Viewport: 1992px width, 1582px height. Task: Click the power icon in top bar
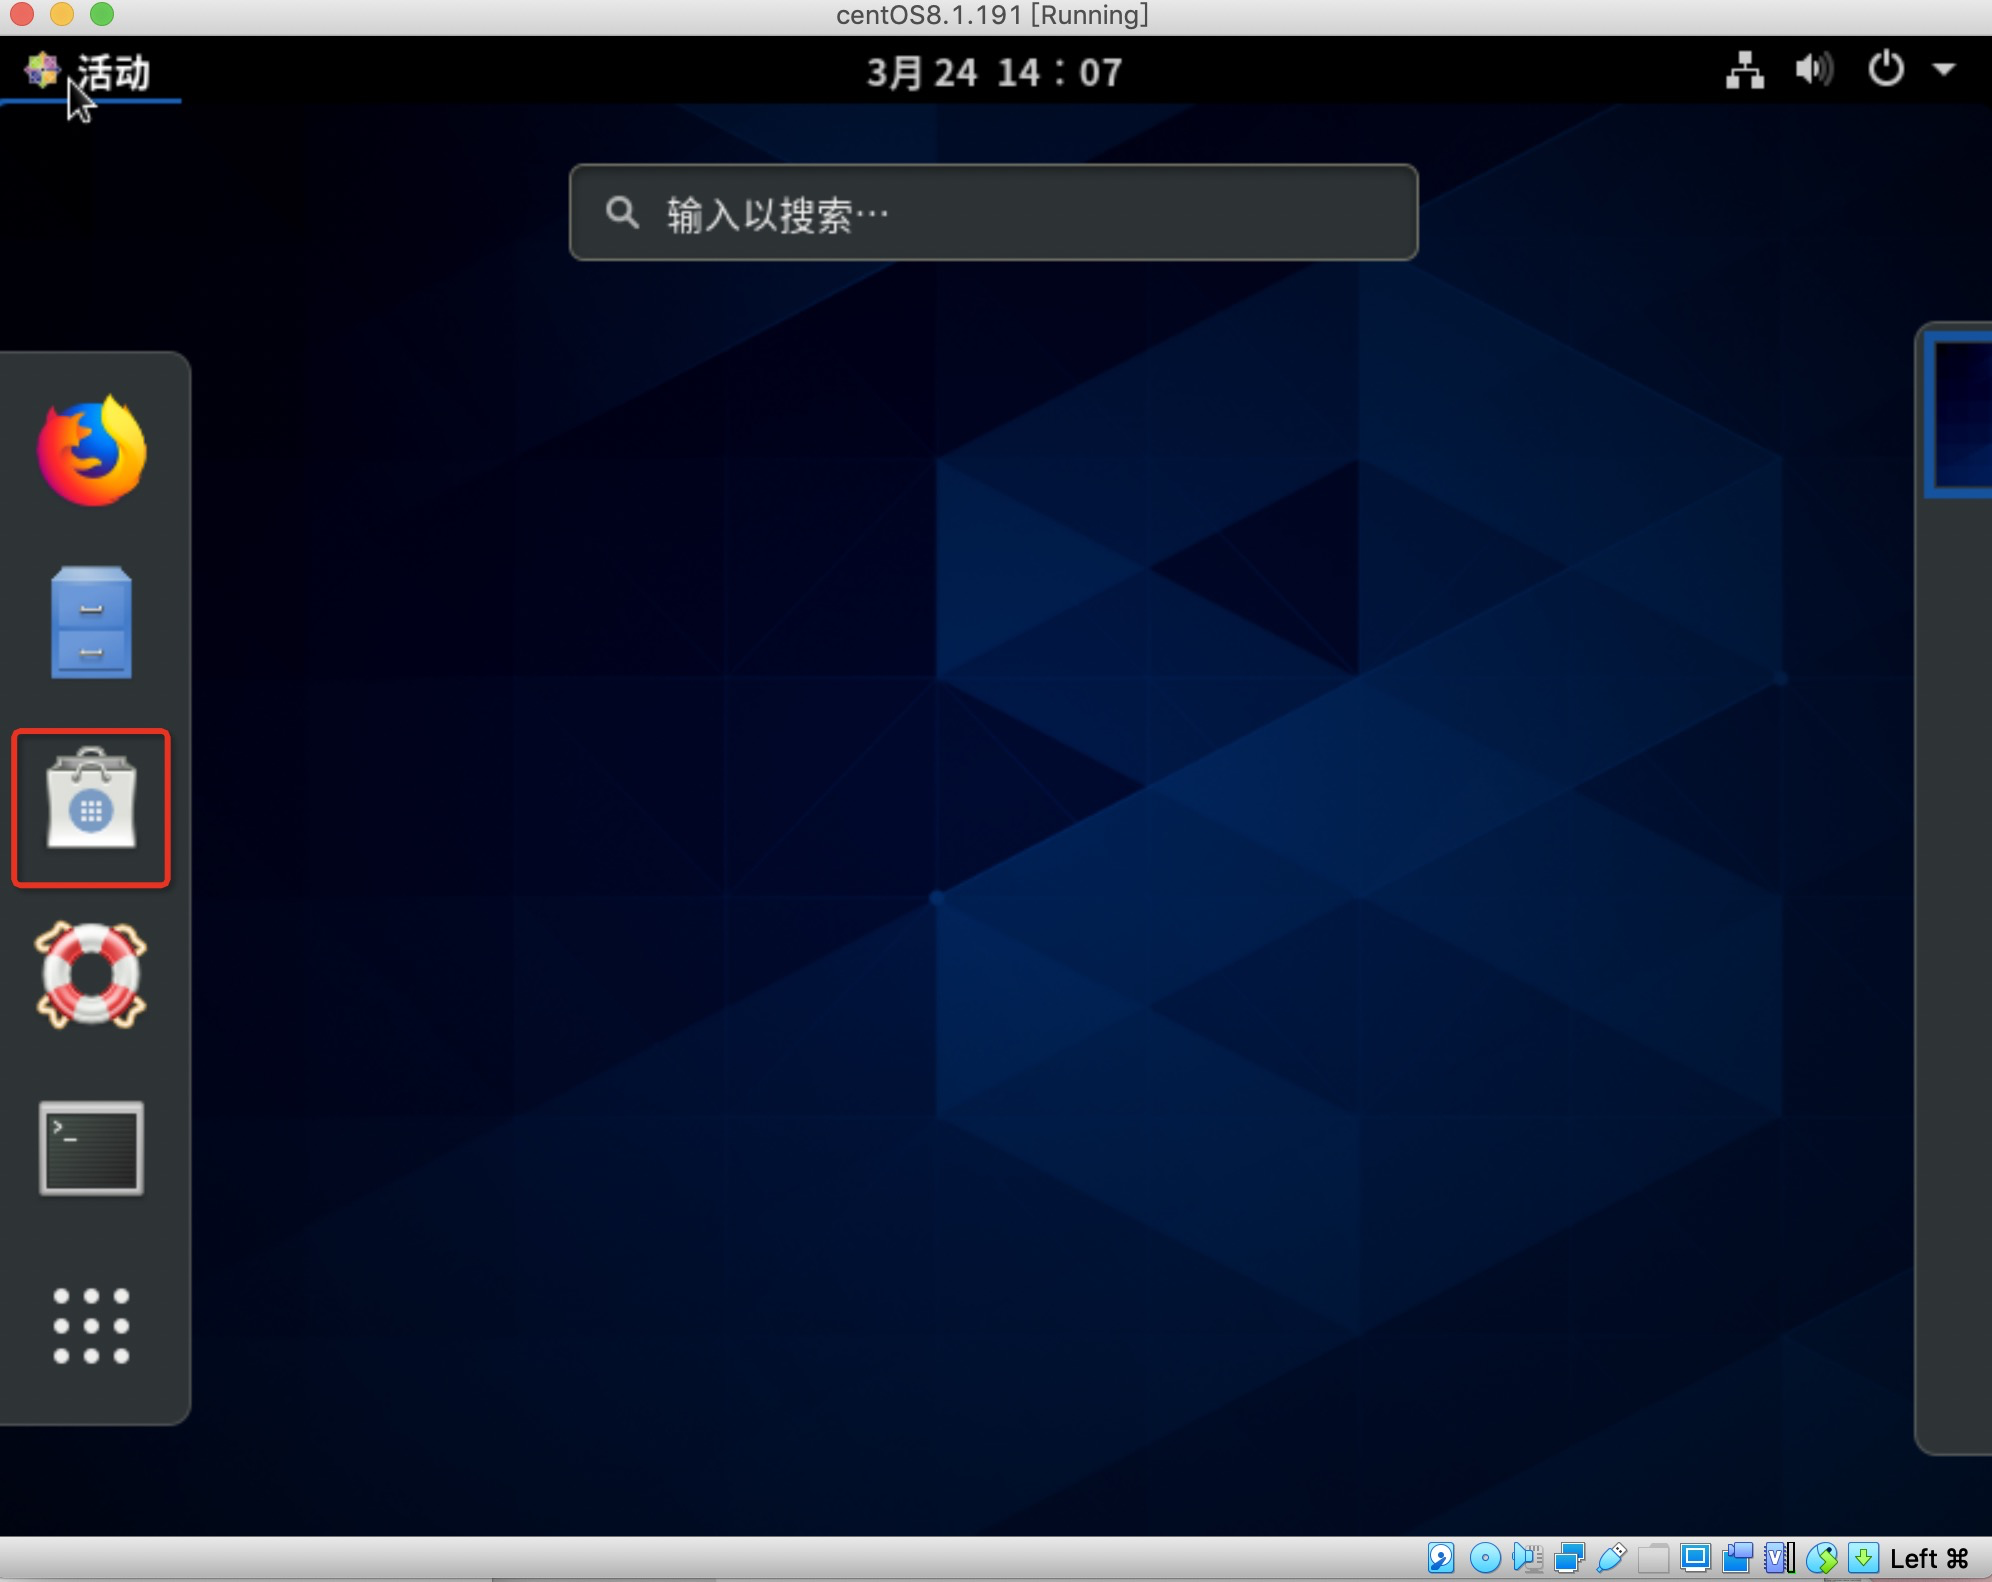1885,70
